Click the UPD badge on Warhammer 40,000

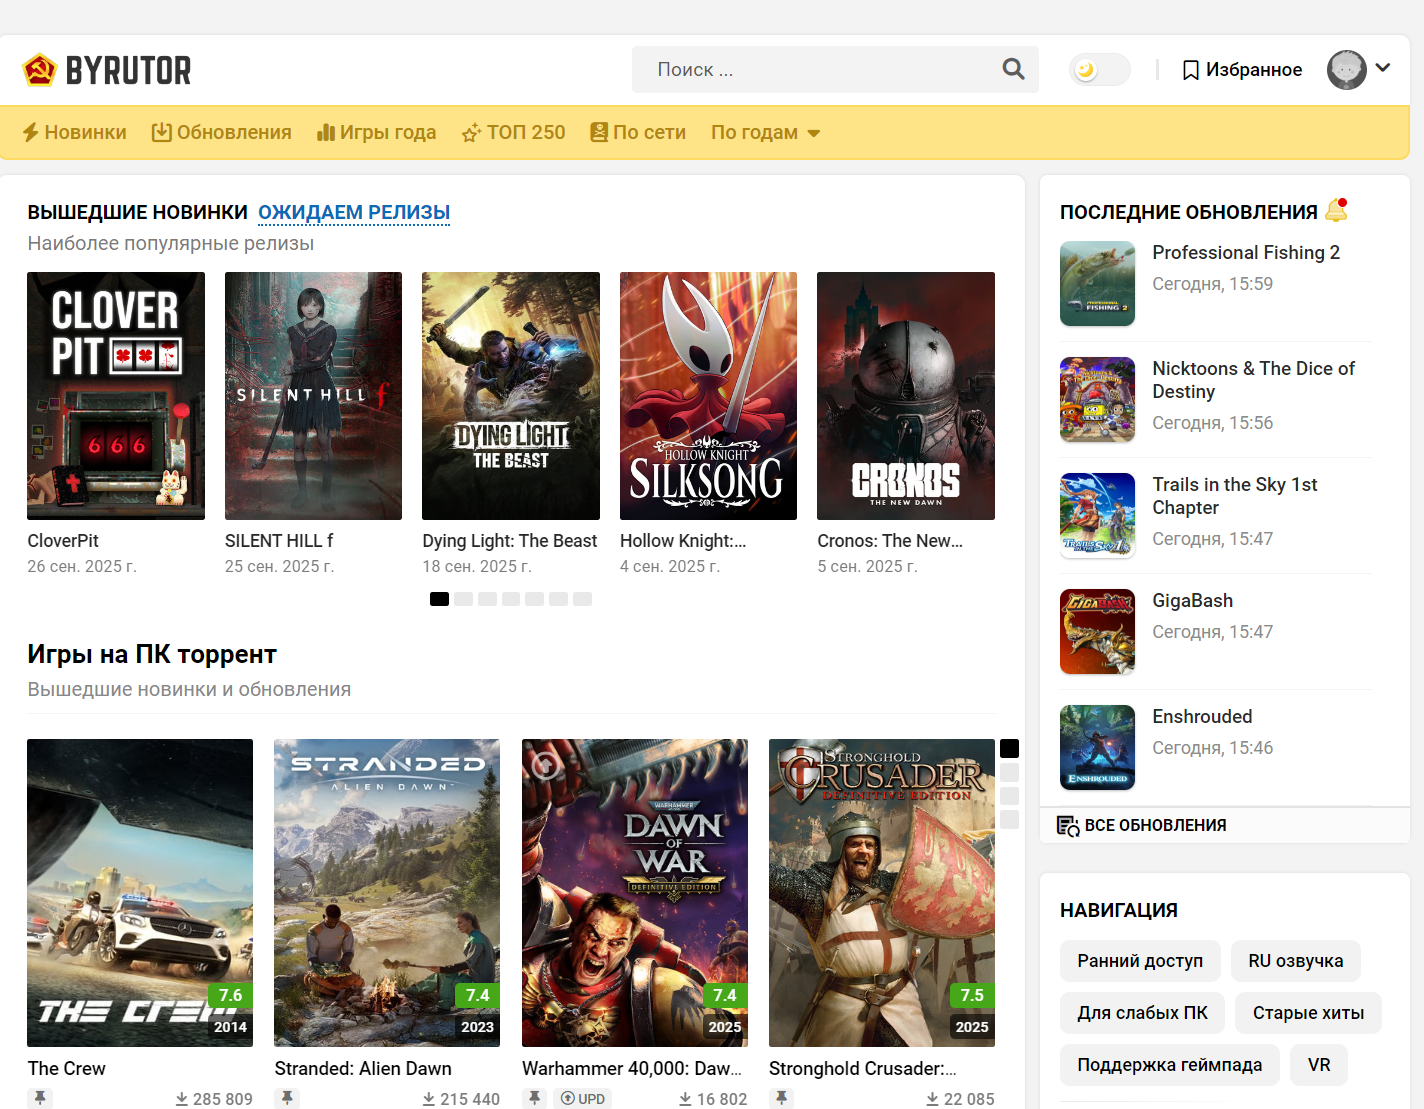pos(582,1098)
